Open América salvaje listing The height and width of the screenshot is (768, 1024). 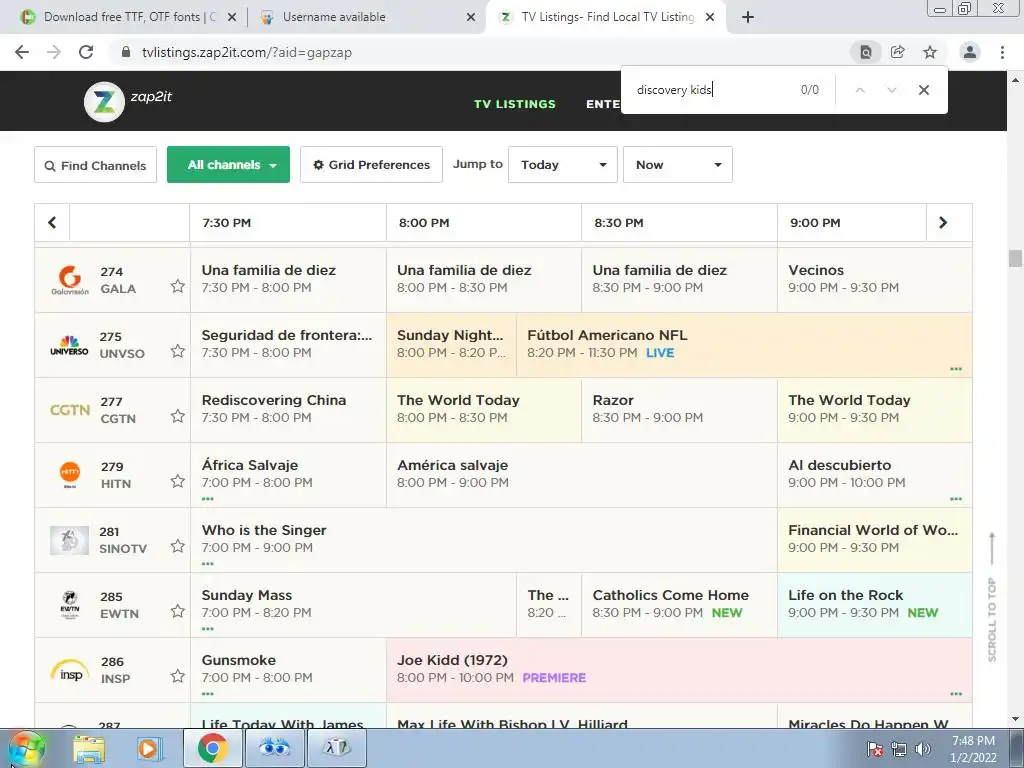pyautogui.click(x=581, y=475)
